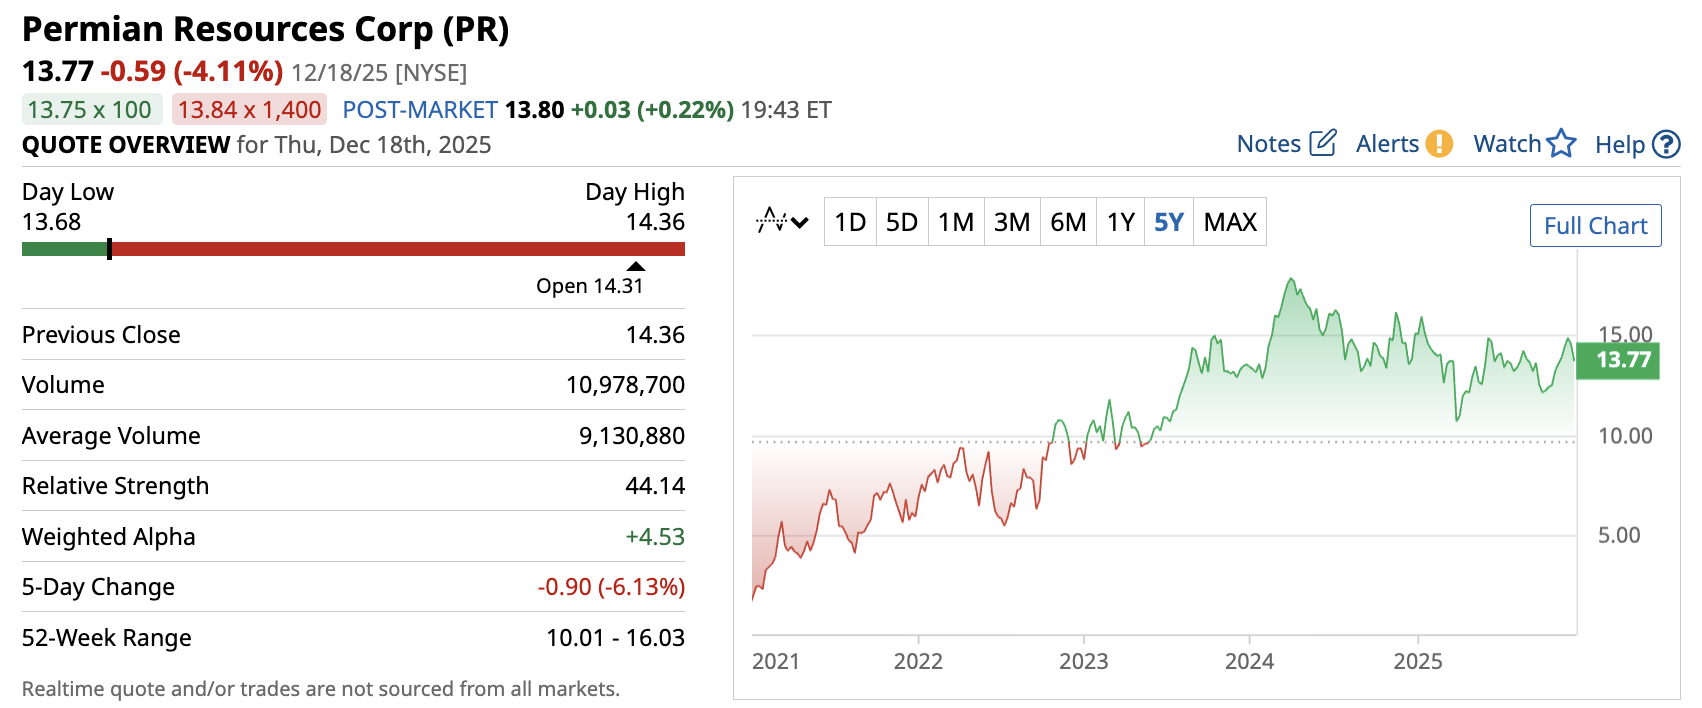Show the 6M chart period
1702x708 pixels.
1068,222
